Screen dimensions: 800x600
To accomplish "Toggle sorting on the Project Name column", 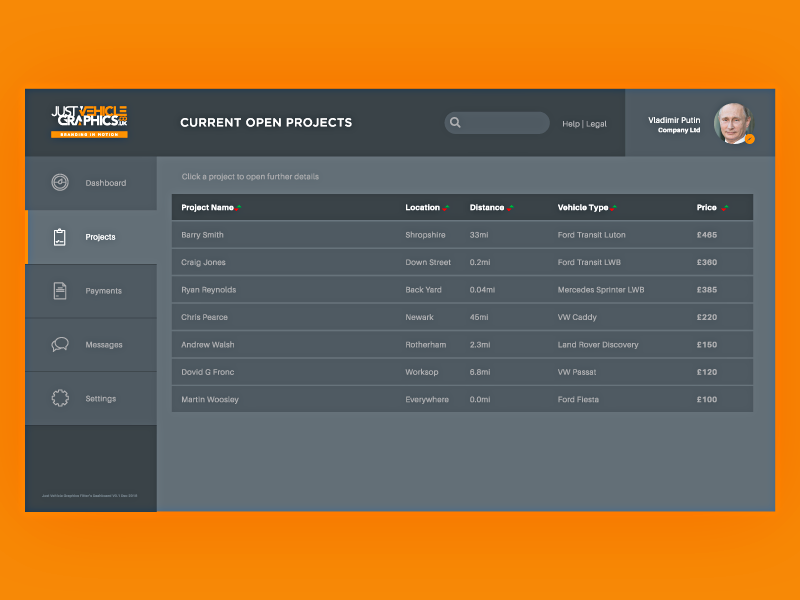I will (x=239, y=207).
